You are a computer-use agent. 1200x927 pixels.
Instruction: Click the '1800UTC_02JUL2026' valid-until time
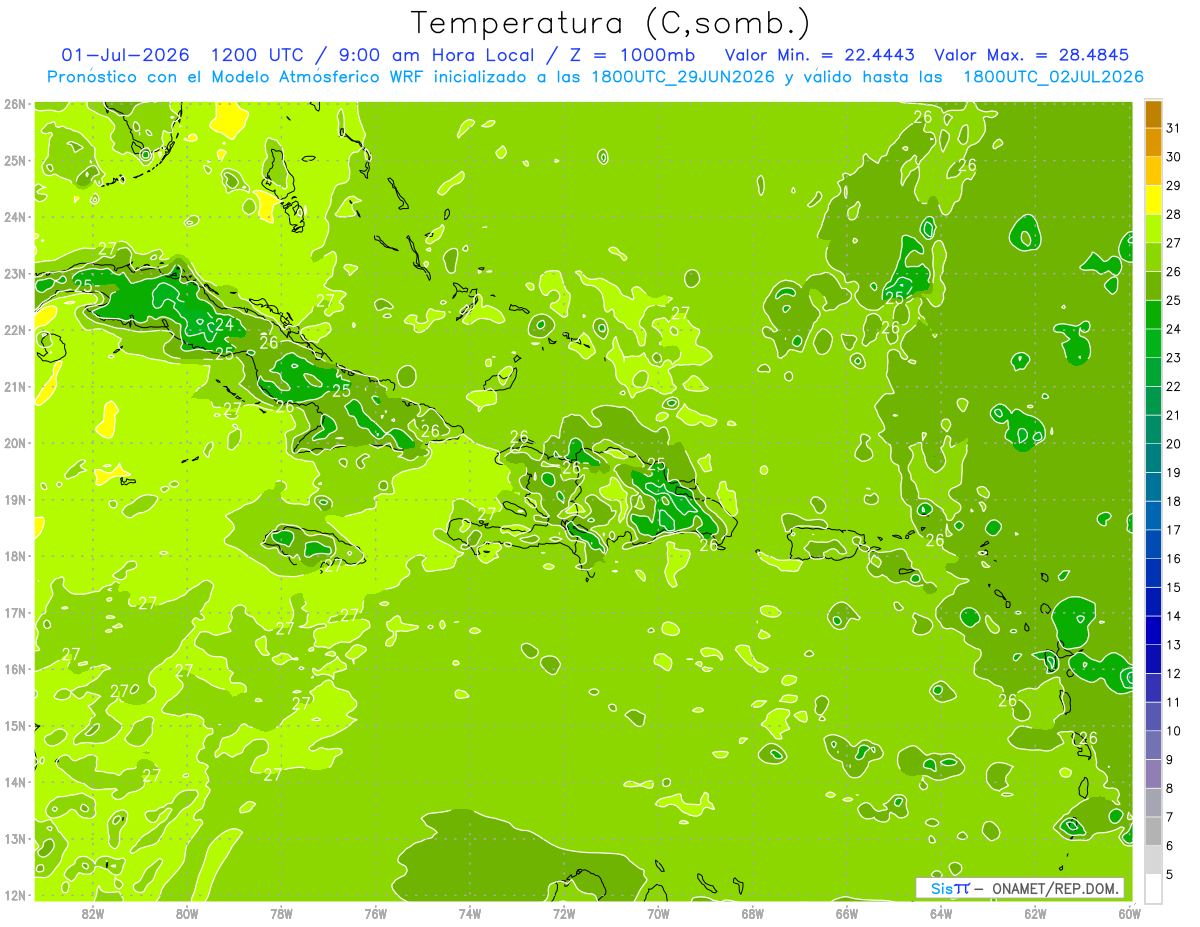(1053, 77)
